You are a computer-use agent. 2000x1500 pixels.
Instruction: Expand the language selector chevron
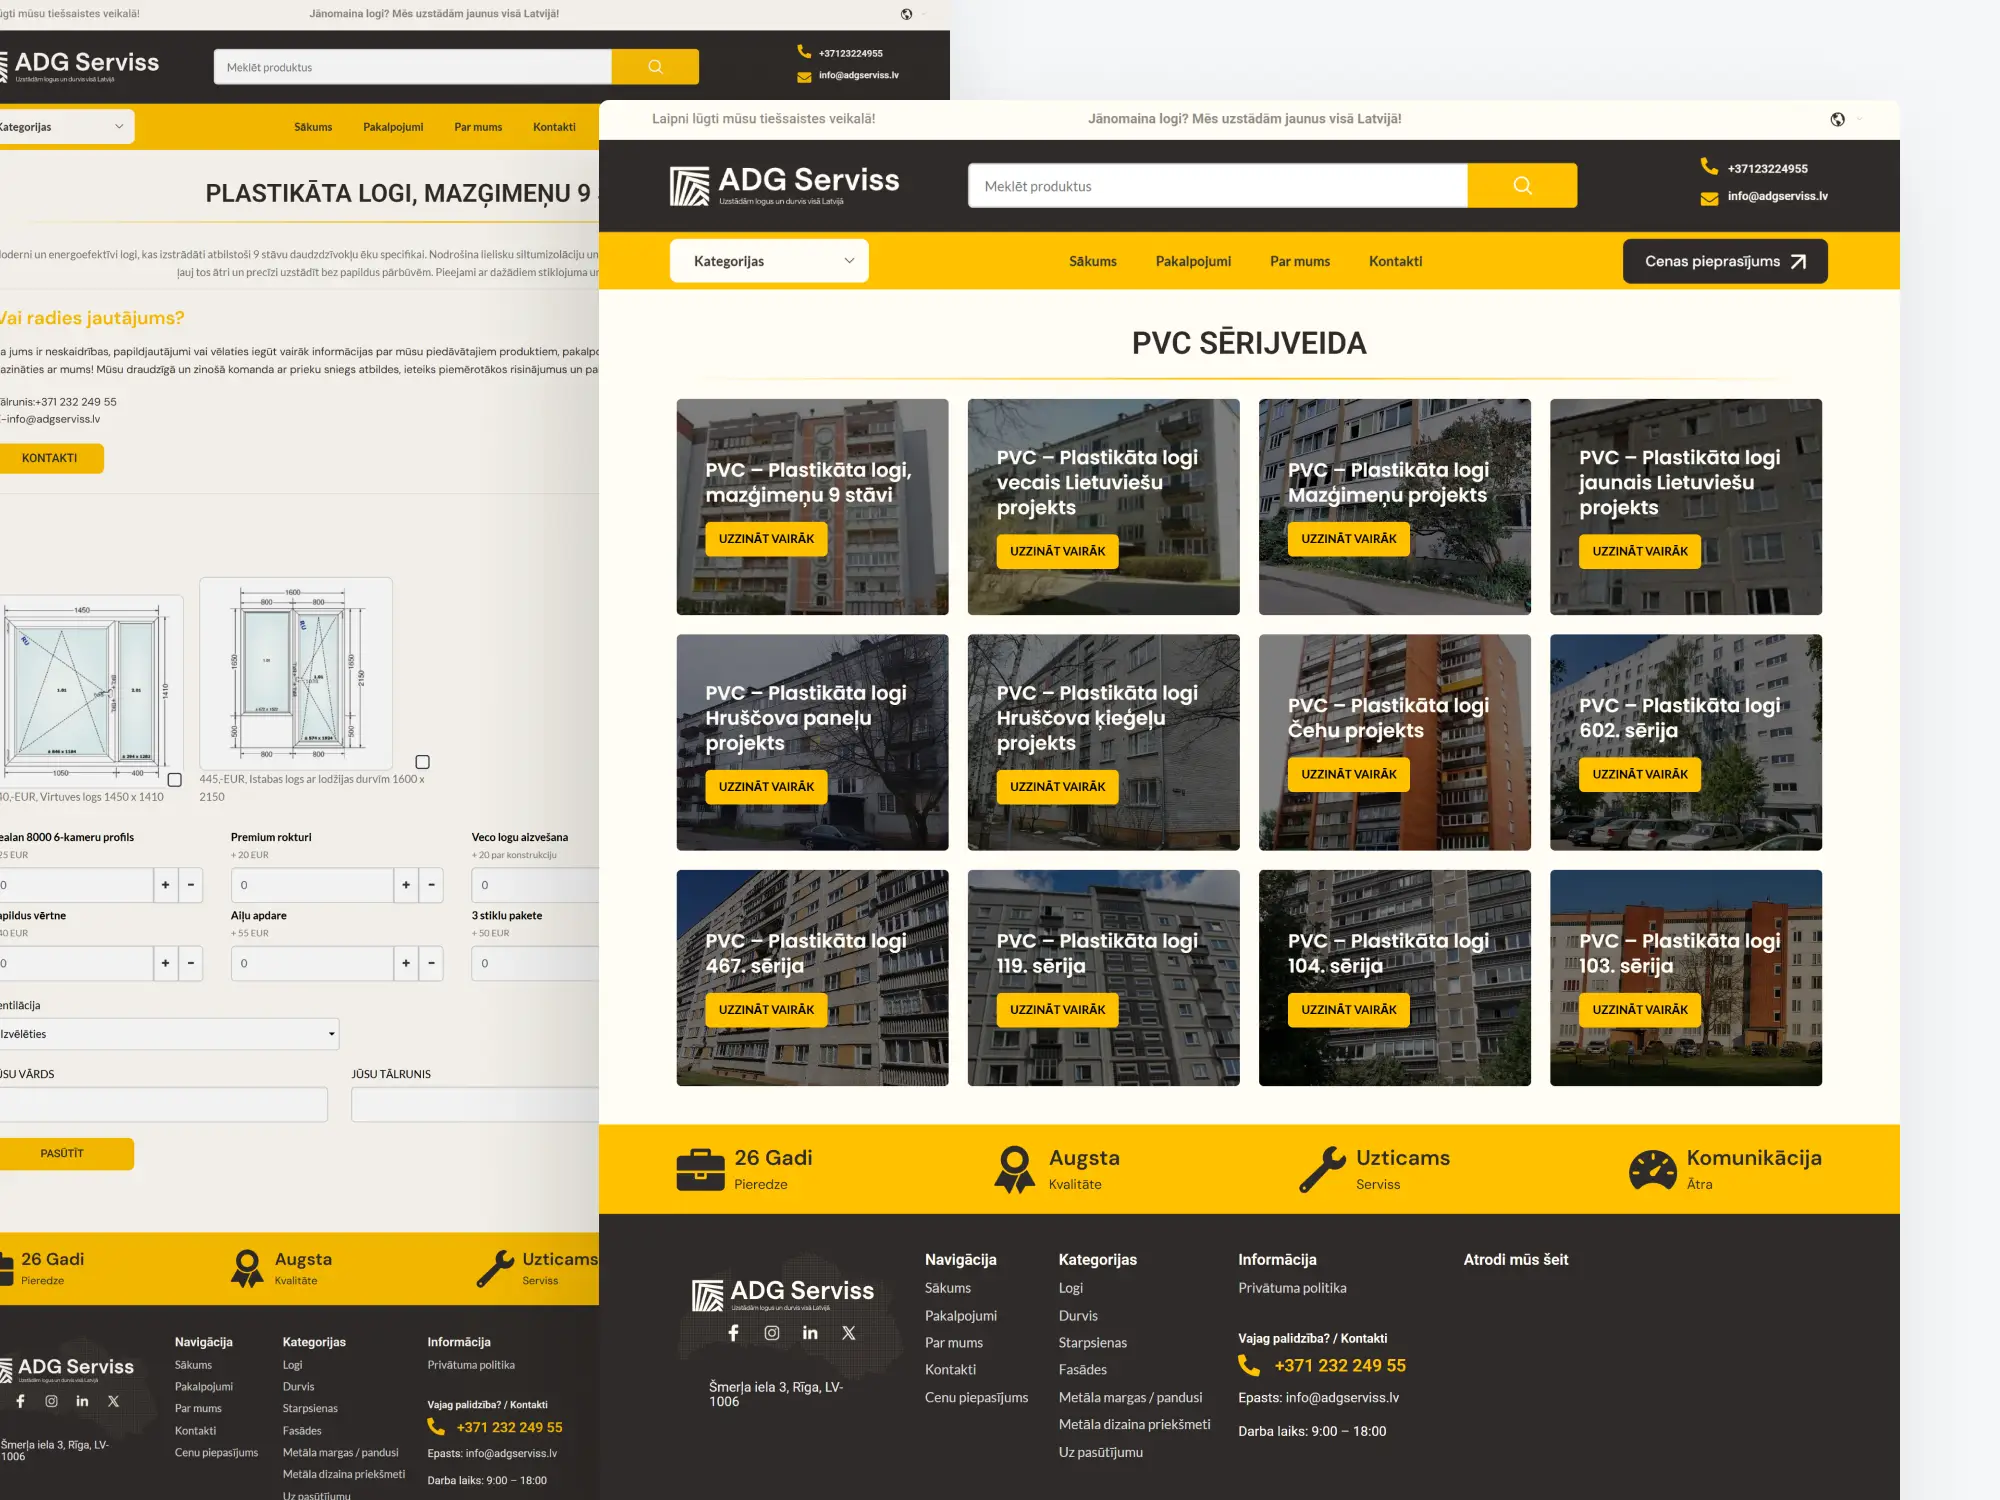pyautogui.click(x=1859, y=119)
